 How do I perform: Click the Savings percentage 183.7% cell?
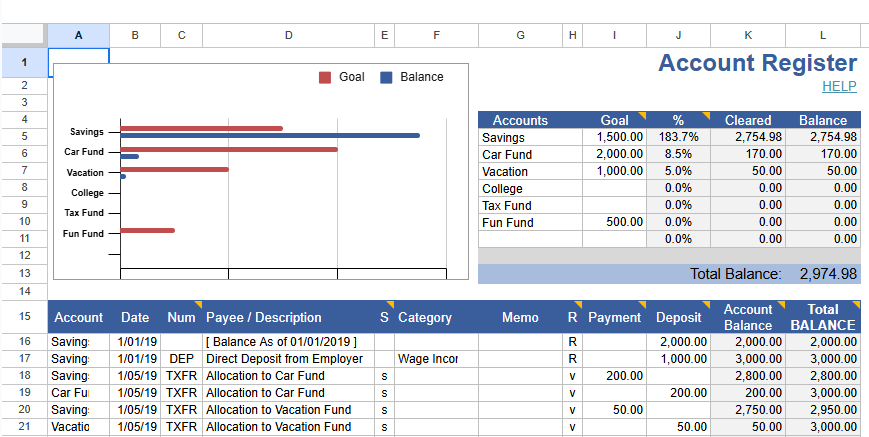click(x=678, y=137)
